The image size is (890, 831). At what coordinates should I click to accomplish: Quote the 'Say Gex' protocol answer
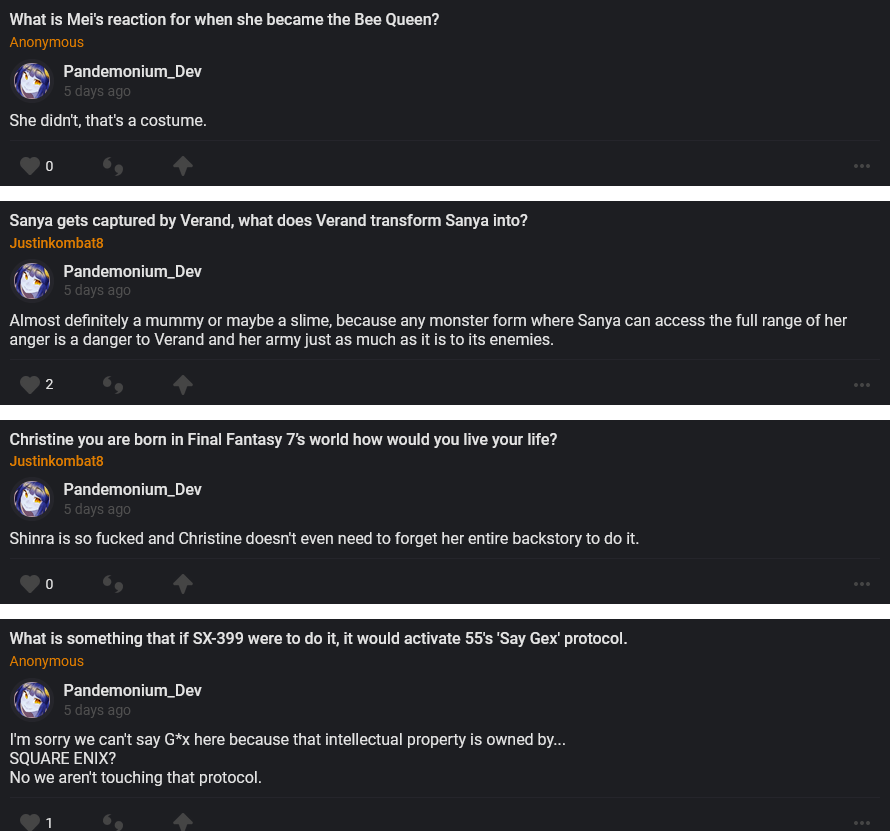[x=113, y=822]
